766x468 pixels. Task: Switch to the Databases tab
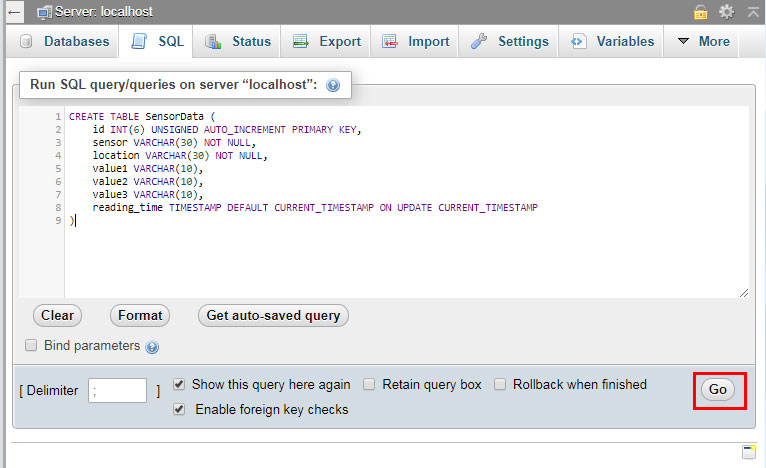65,42
